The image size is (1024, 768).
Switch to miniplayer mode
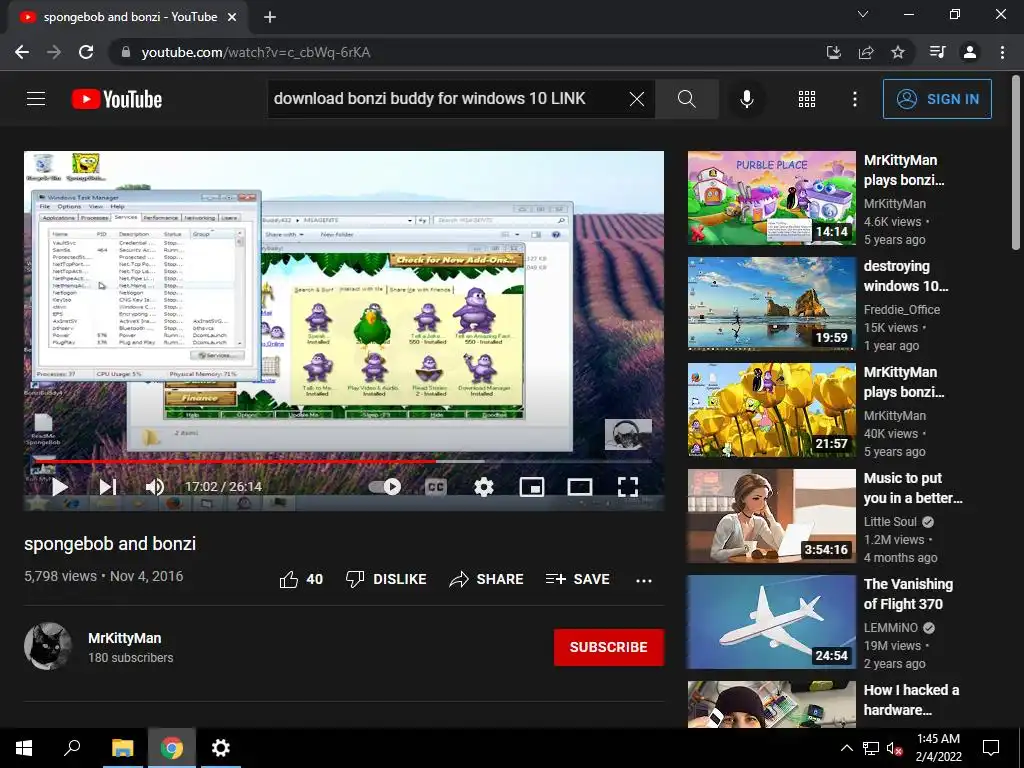[x=532, y=487]
